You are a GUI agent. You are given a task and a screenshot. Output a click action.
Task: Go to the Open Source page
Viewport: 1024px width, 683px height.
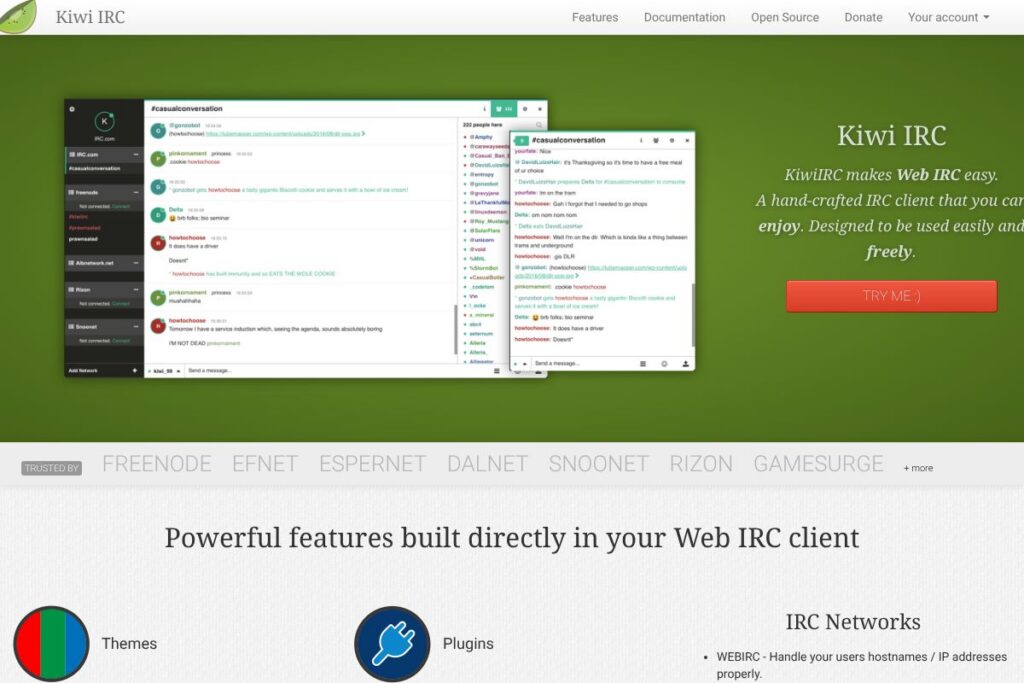[784, 17]
